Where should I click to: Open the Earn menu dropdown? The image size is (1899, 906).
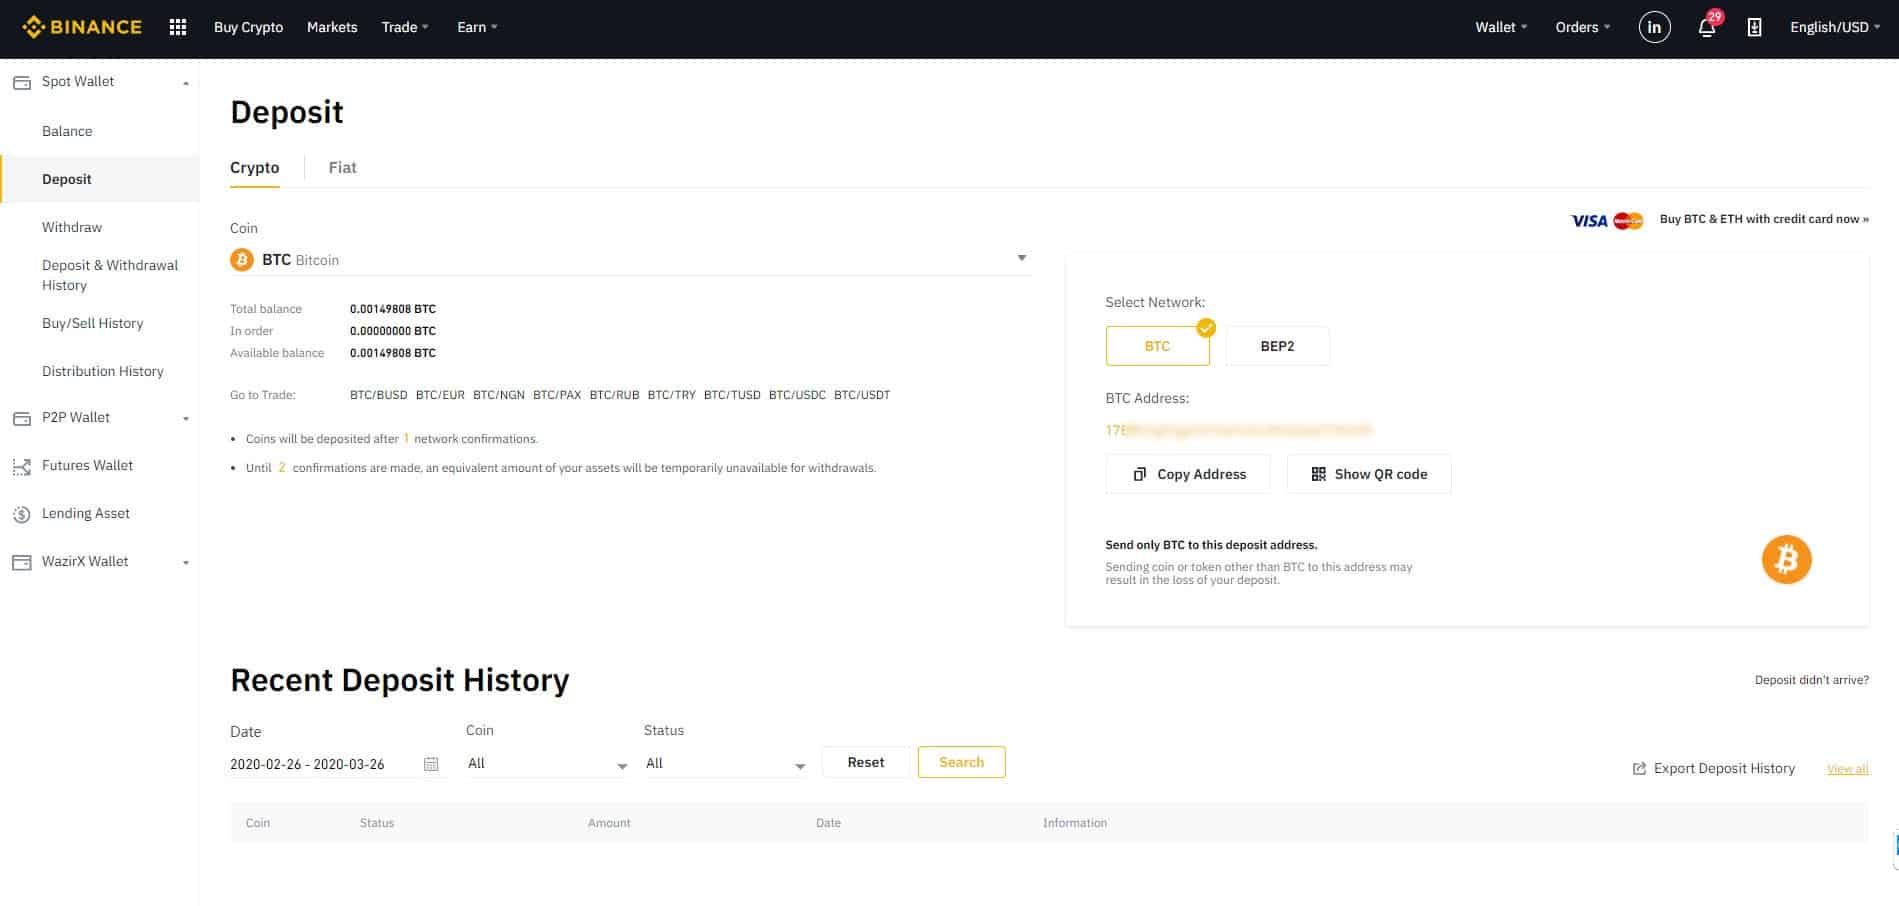[x=477, y=27]
